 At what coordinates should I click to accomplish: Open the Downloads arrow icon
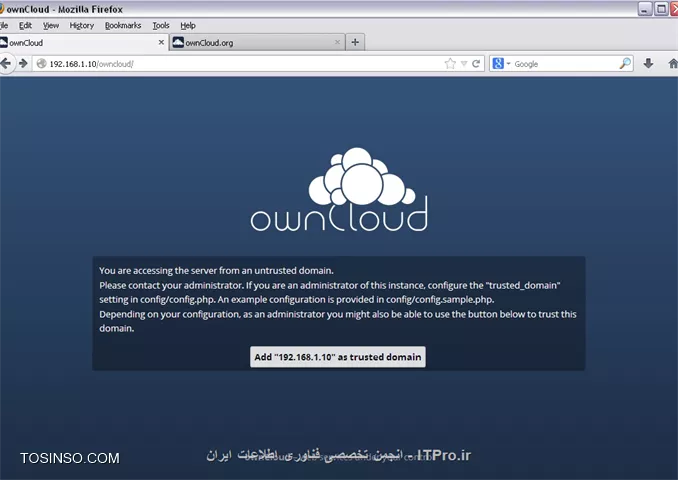(648, 64)
